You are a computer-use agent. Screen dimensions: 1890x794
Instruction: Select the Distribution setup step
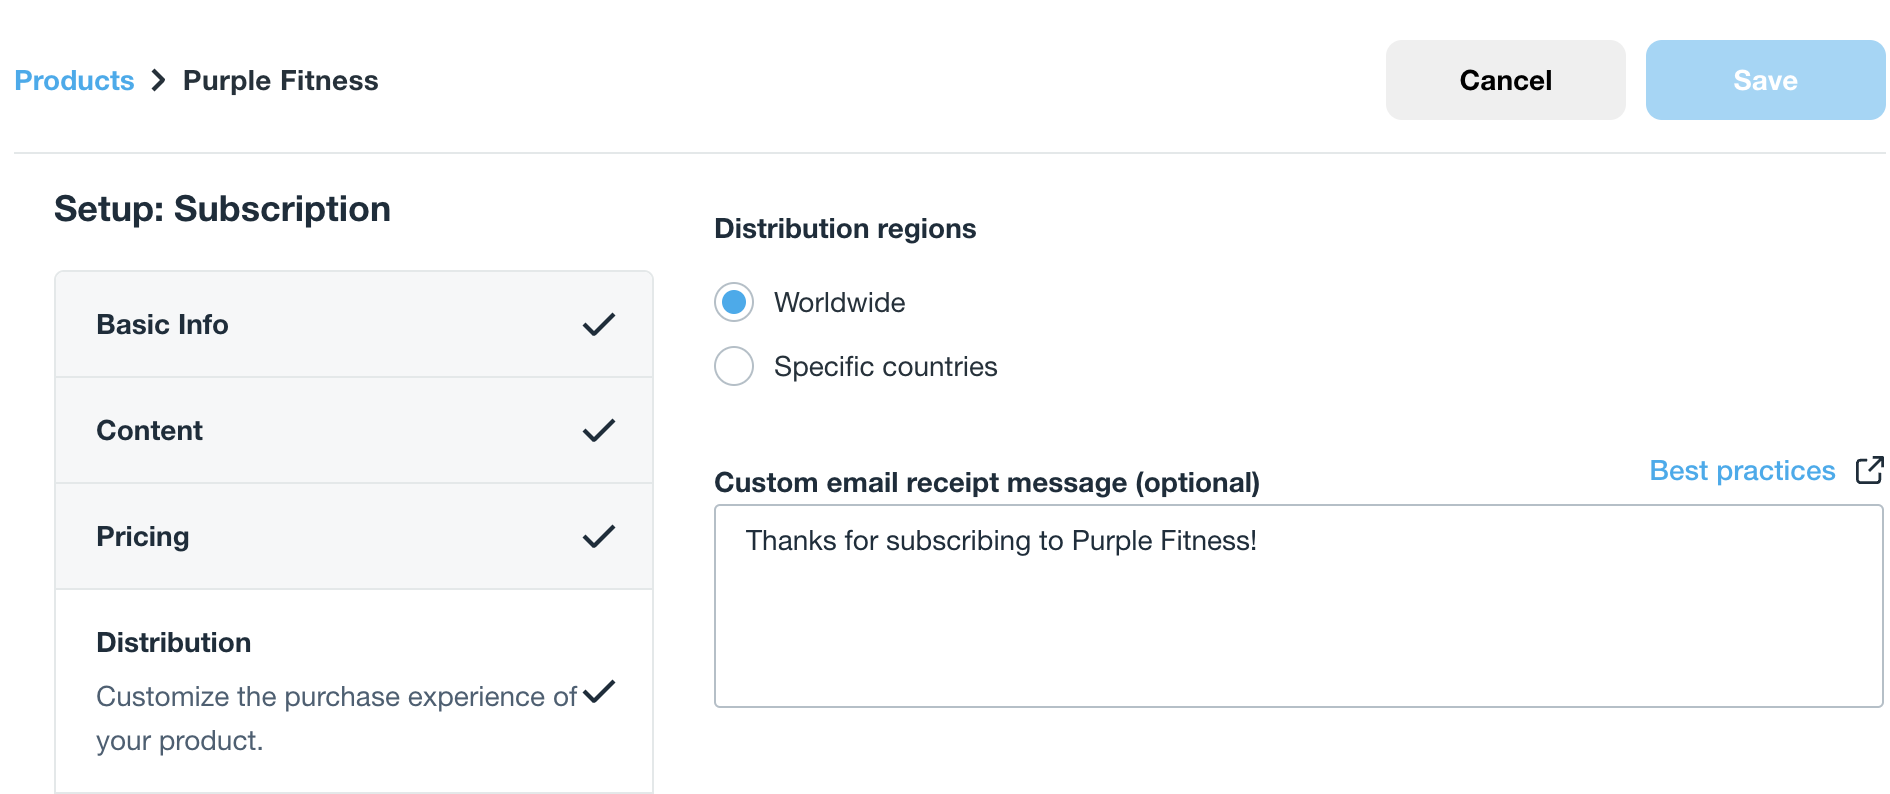(x=354, y=691)
